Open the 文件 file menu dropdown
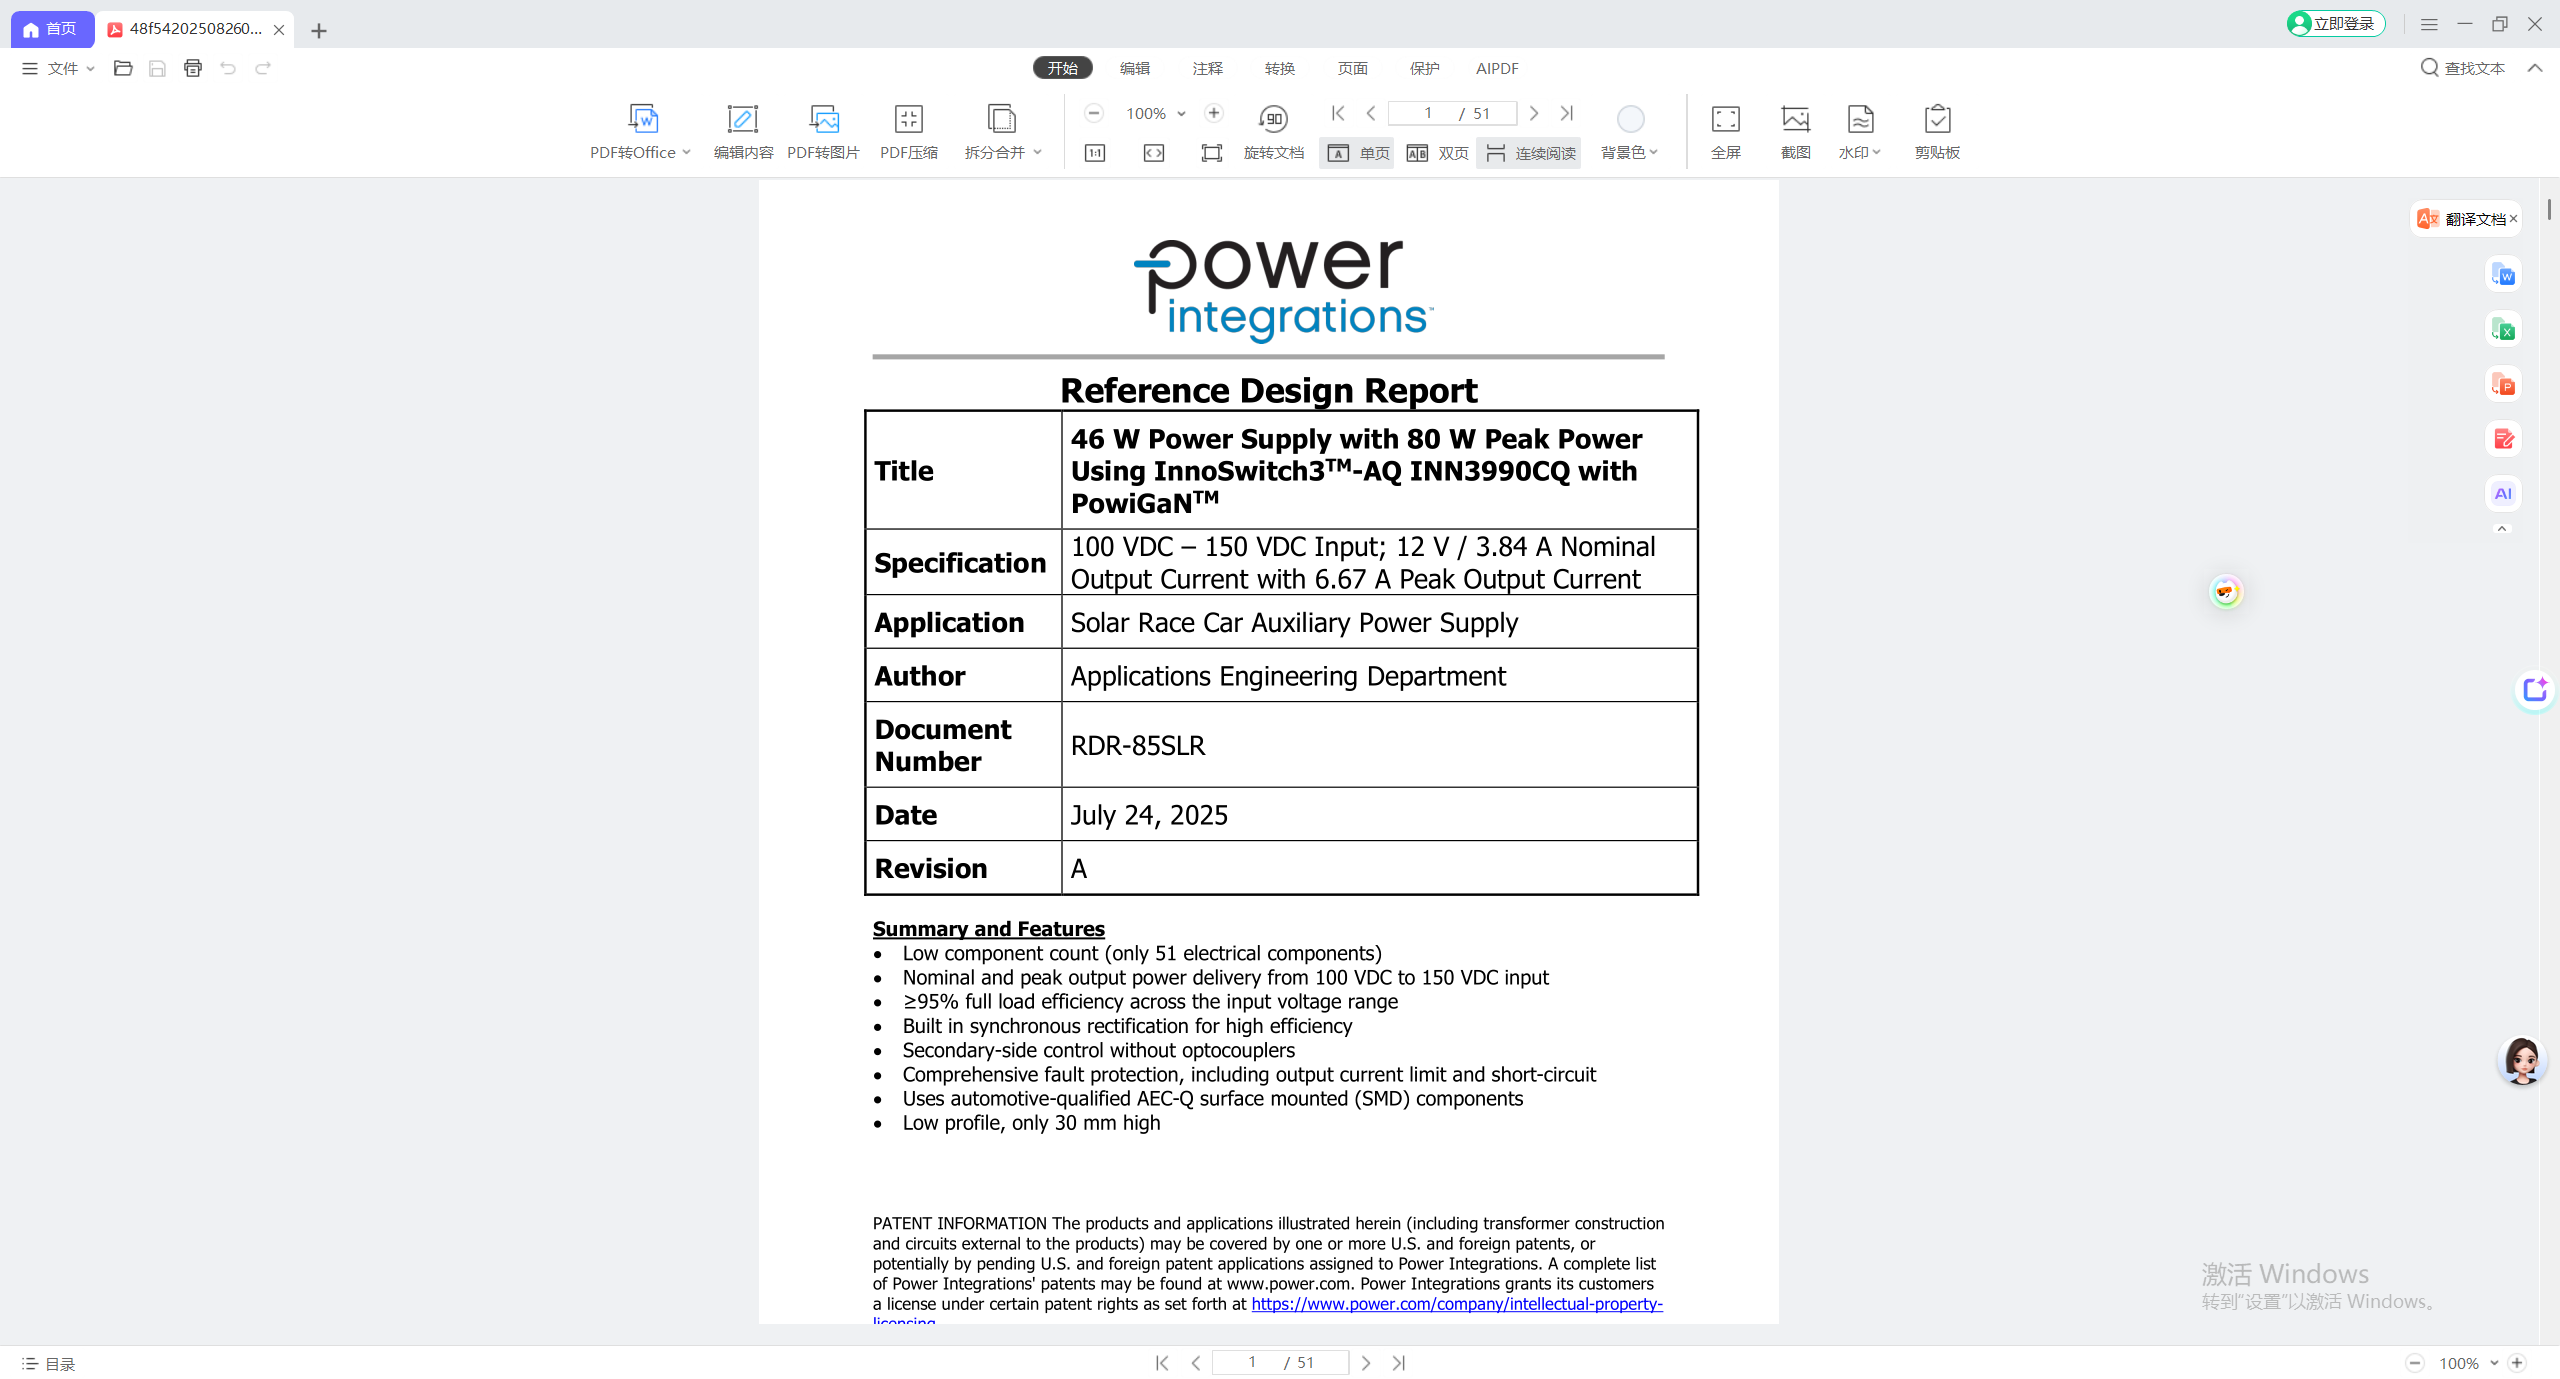Image resolution: width=2560 pixels, height=1379 pixels. click(58, 68)
